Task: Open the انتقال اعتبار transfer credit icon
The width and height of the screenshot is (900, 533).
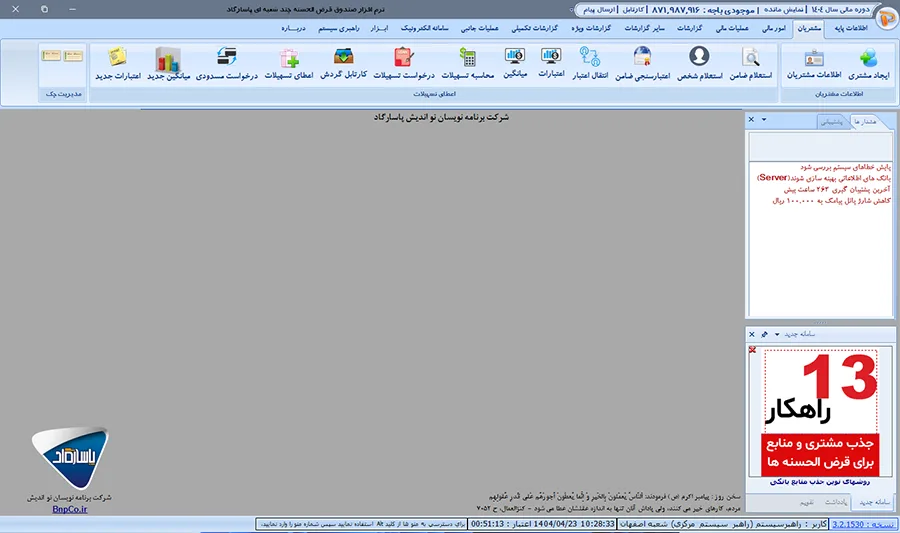Action: click(589, 56)
